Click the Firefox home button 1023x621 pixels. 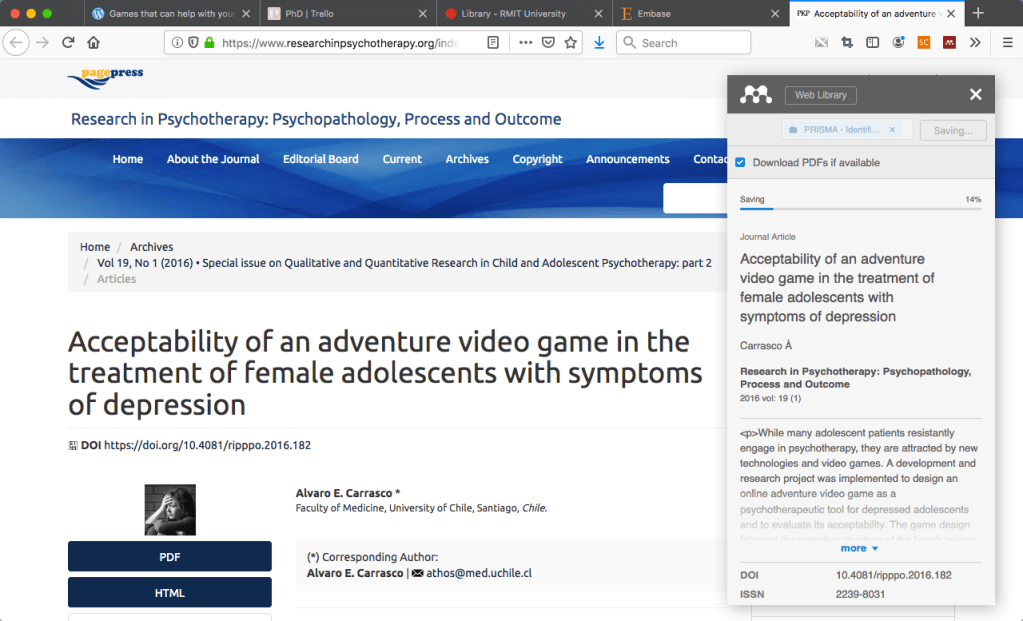click(94, 43)
